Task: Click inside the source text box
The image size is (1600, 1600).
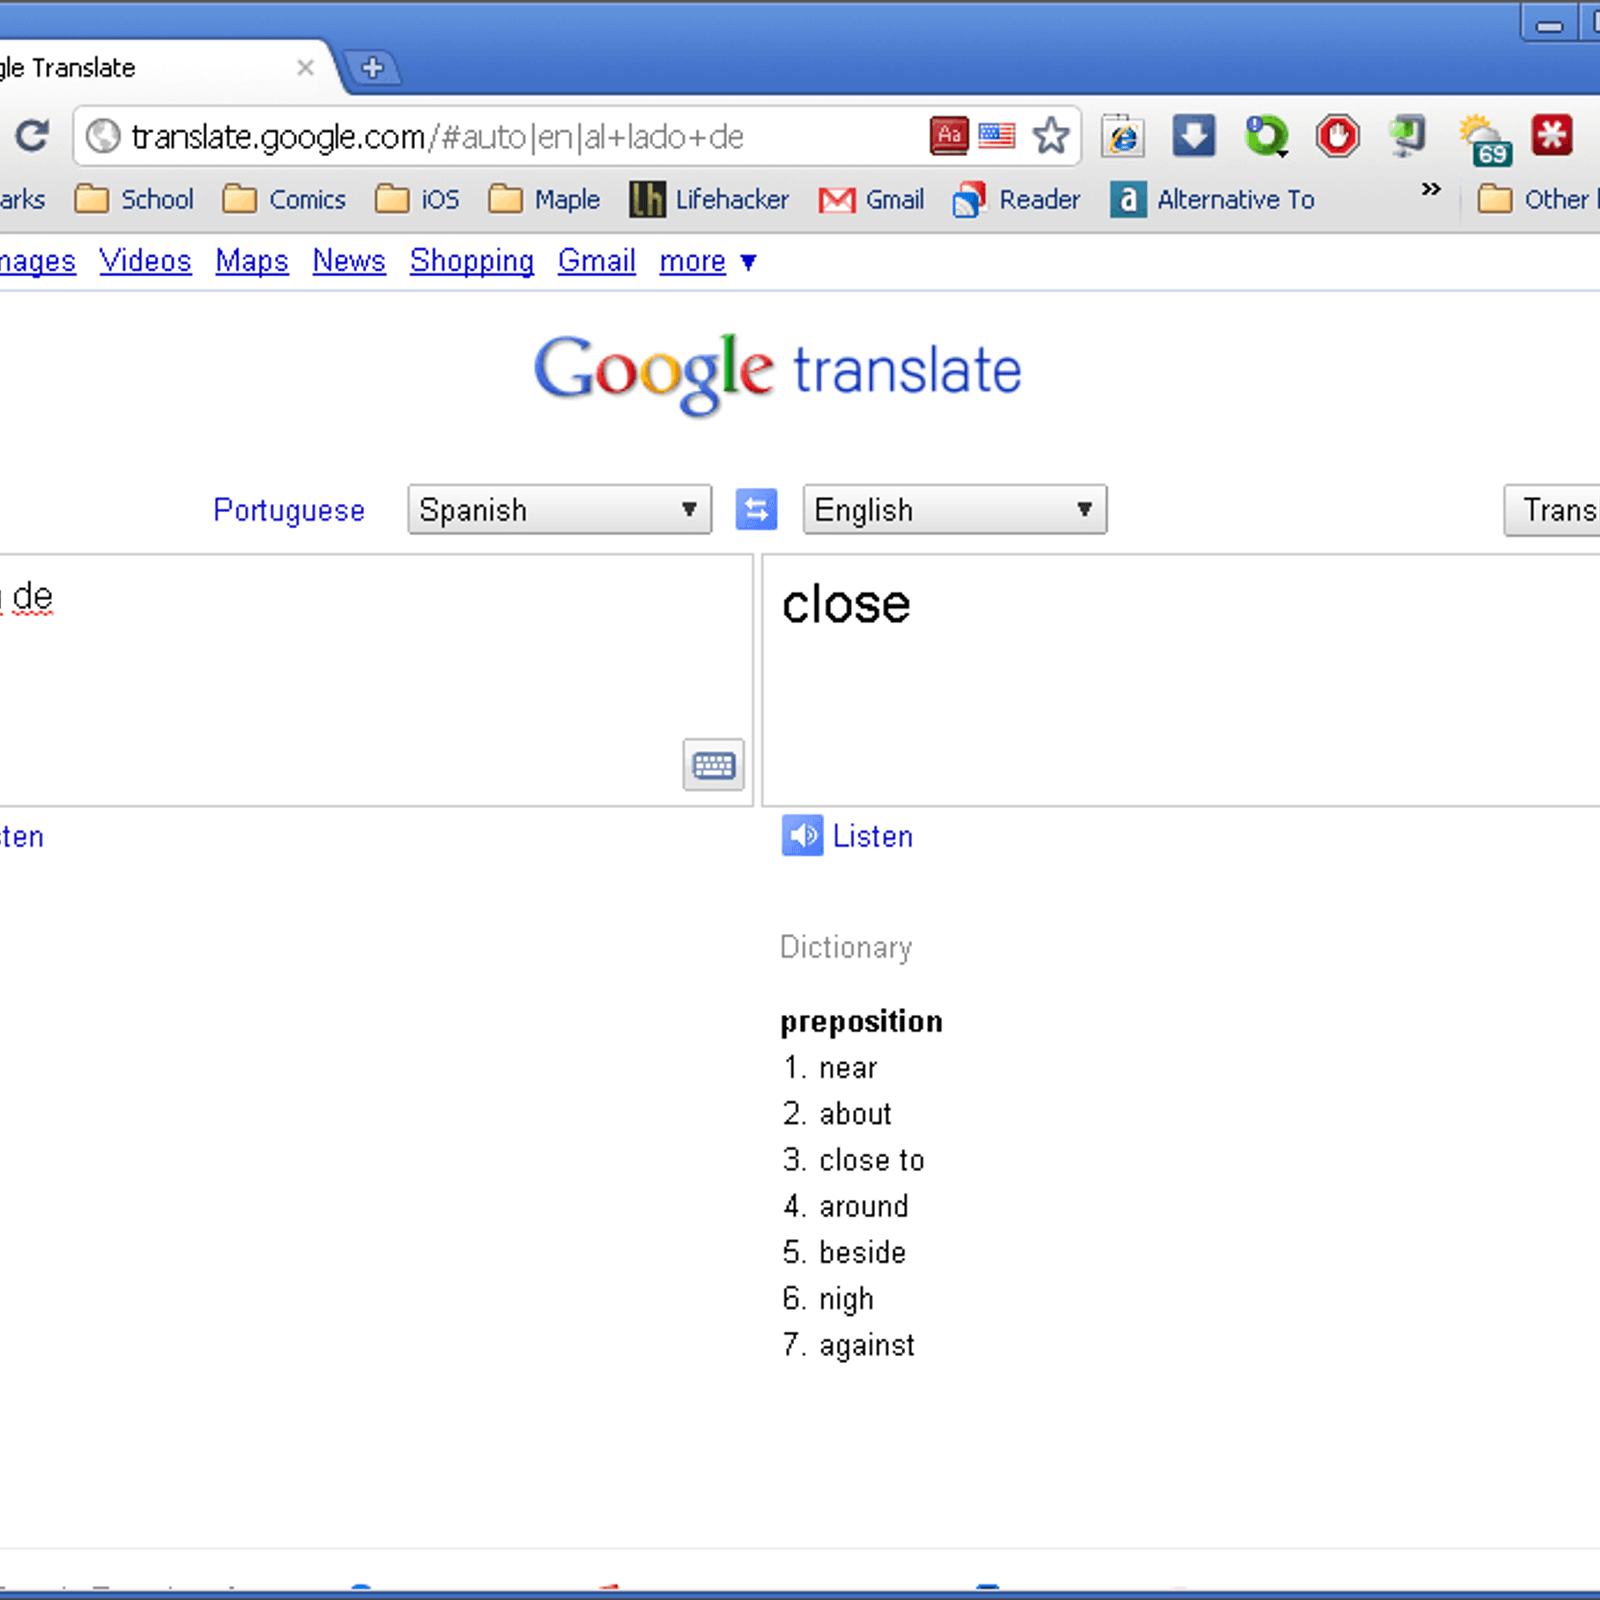Action: point(376,680)
